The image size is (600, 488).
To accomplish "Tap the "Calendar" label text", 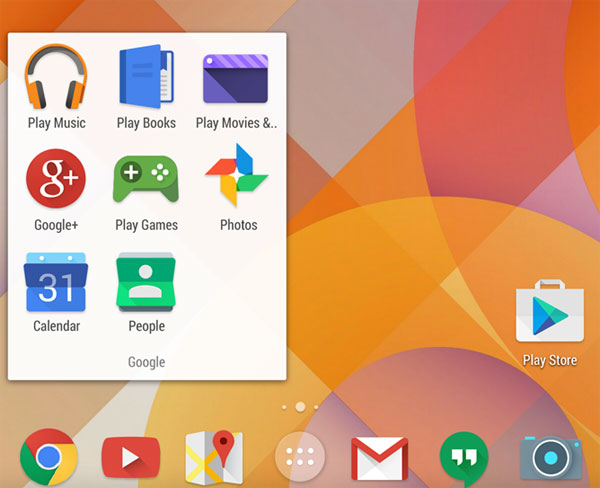I will pyautogui.click(x=57, y=326).
